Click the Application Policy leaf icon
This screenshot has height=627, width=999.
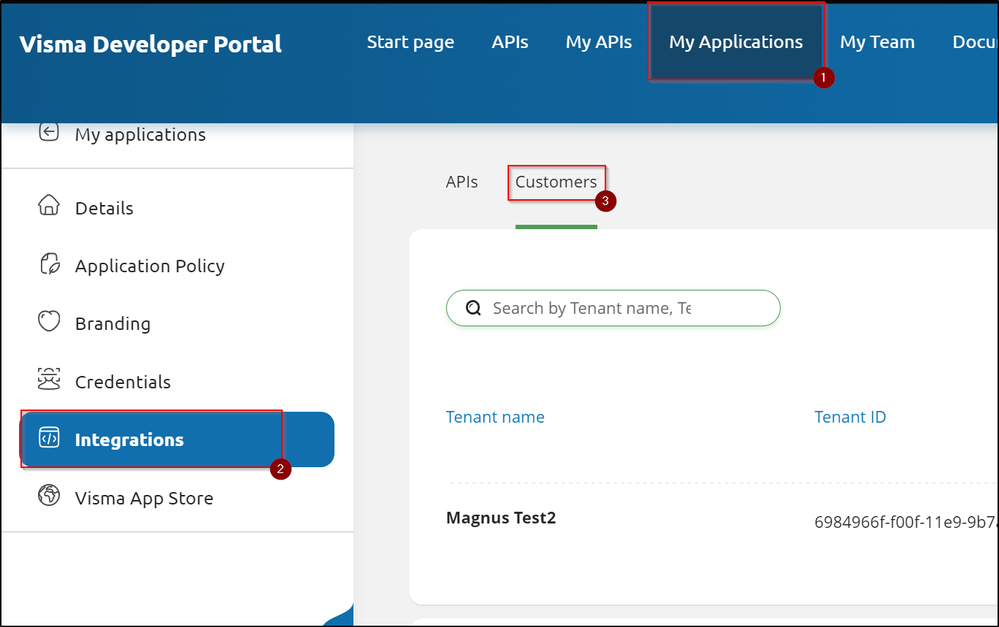tap(48, 265)
